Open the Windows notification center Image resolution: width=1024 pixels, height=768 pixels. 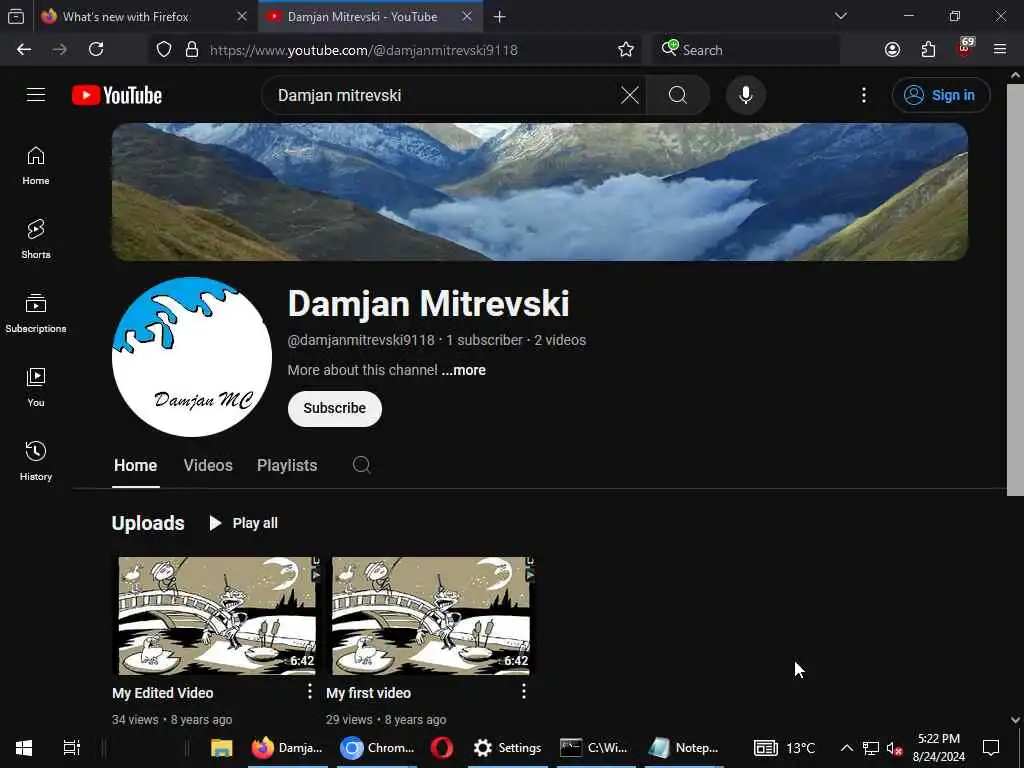coord(991,748)
